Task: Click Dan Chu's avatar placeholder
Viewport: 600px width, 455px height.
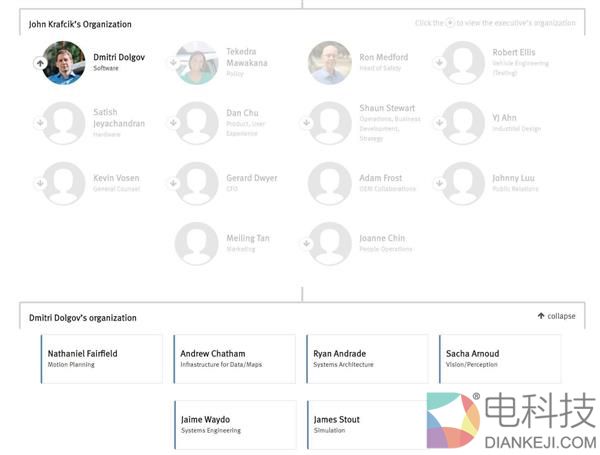Action: pos(197,123)
